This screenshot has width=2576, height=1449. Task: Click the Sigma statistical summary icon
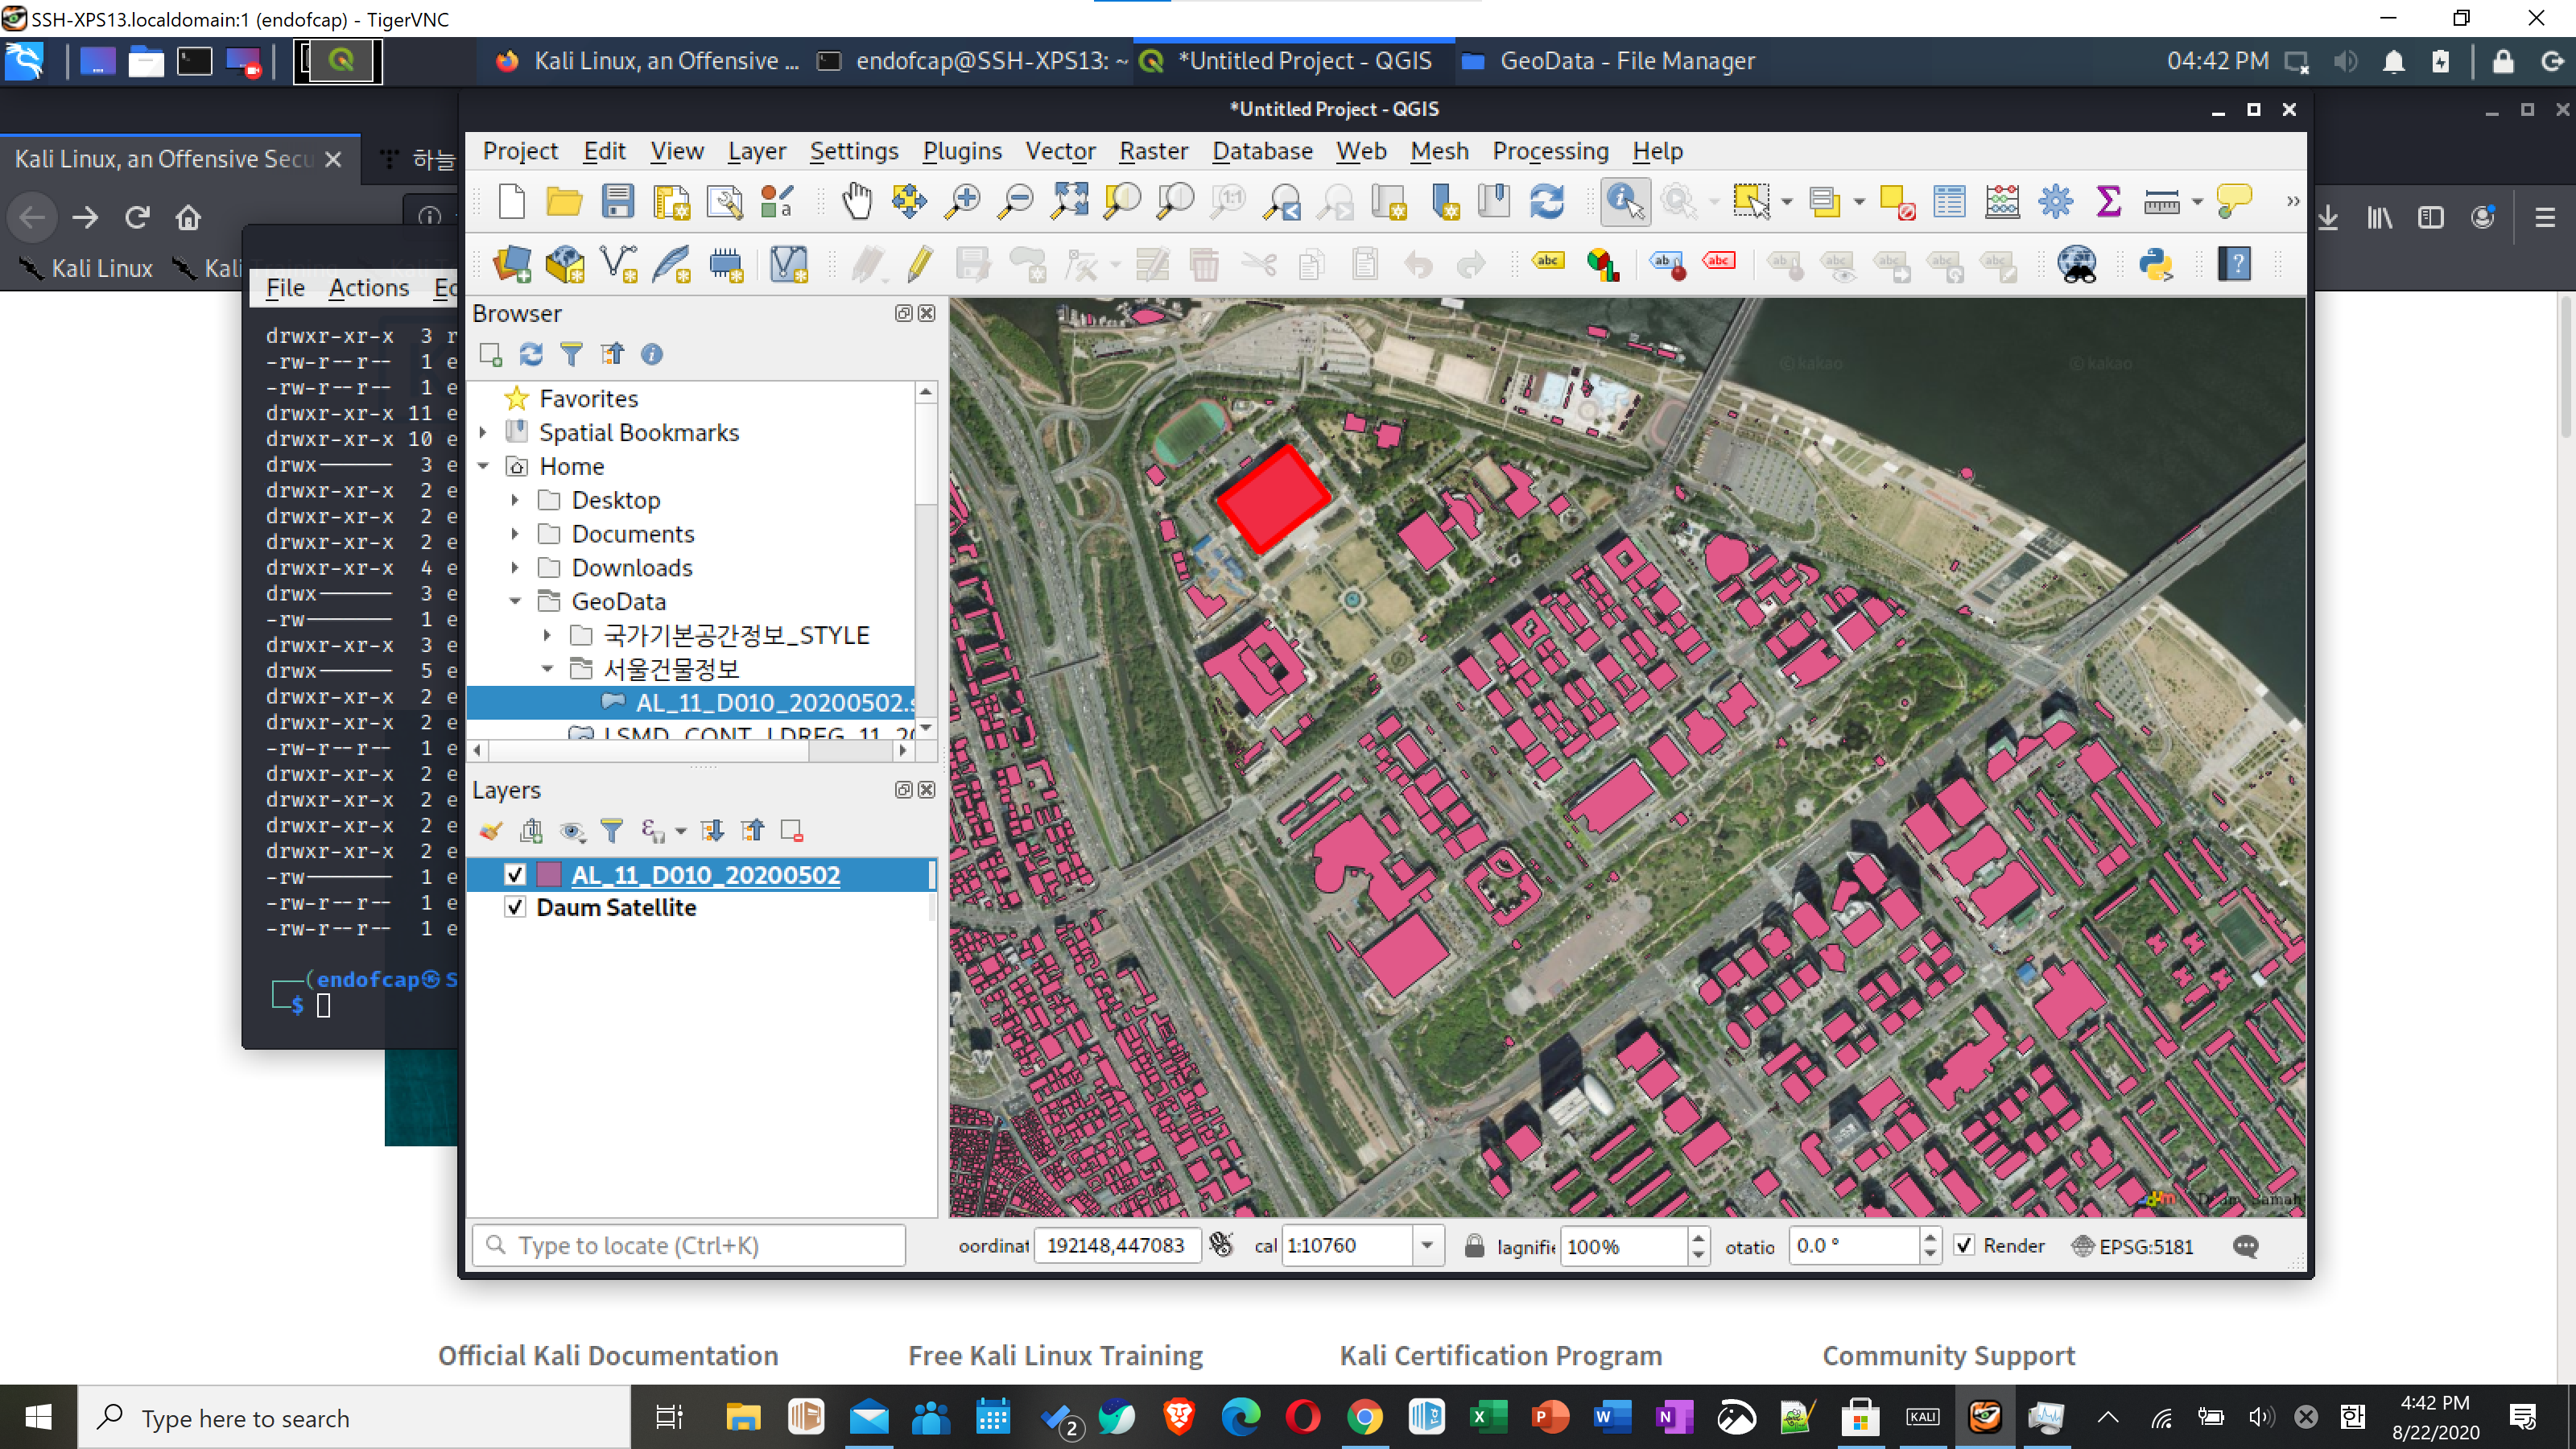point(2108,202)
